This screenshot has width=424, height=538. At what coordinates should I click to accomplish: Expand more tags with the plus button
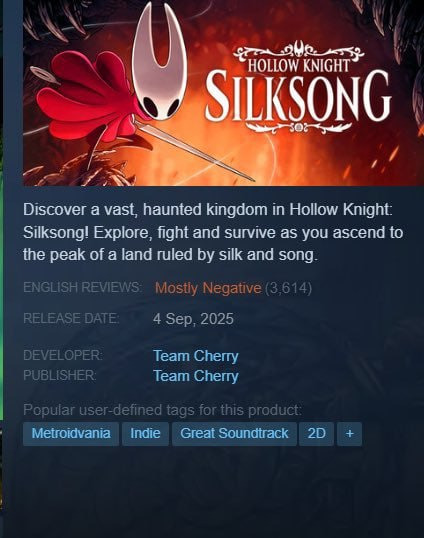349,434
